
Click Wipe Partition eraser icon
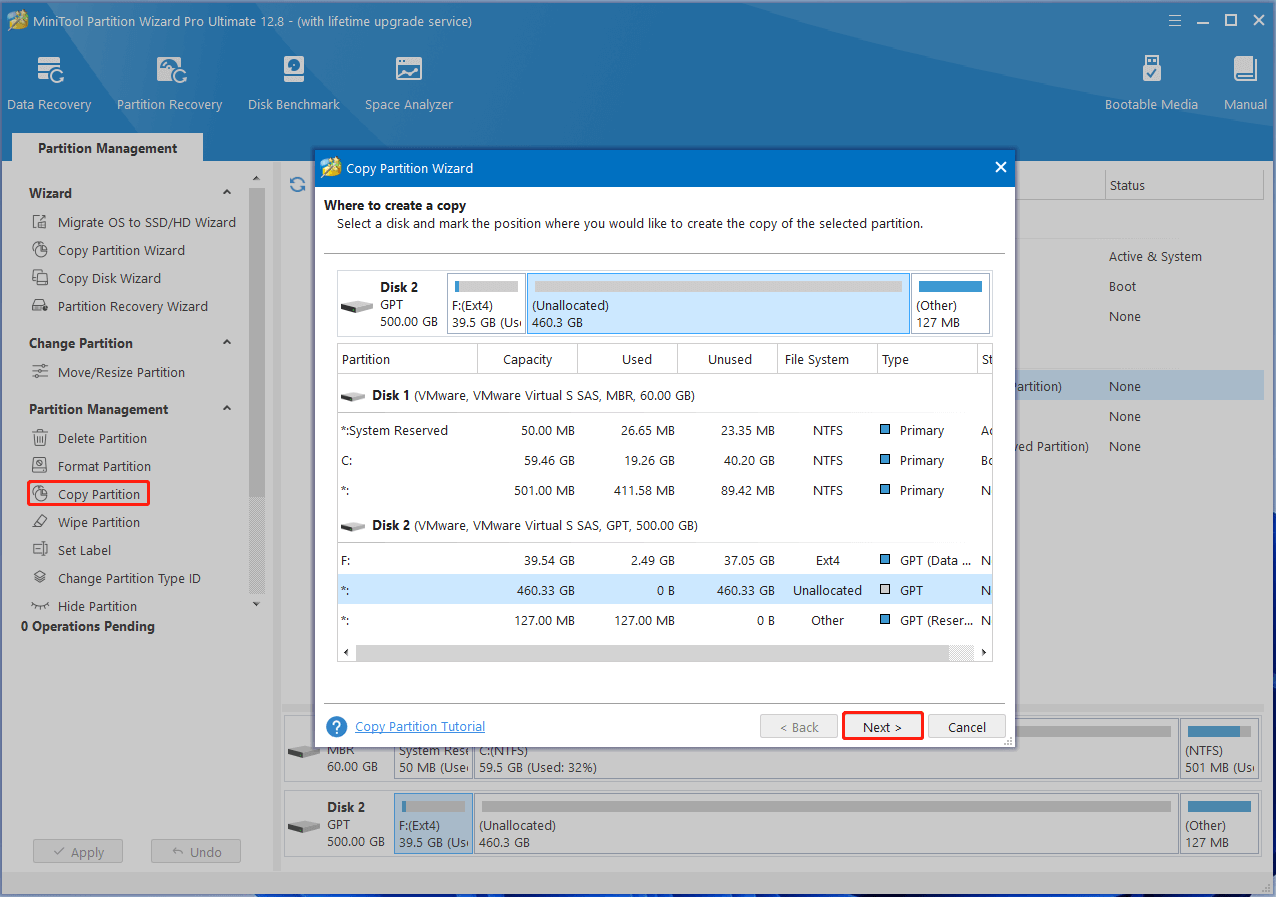[x=40, y=522]
